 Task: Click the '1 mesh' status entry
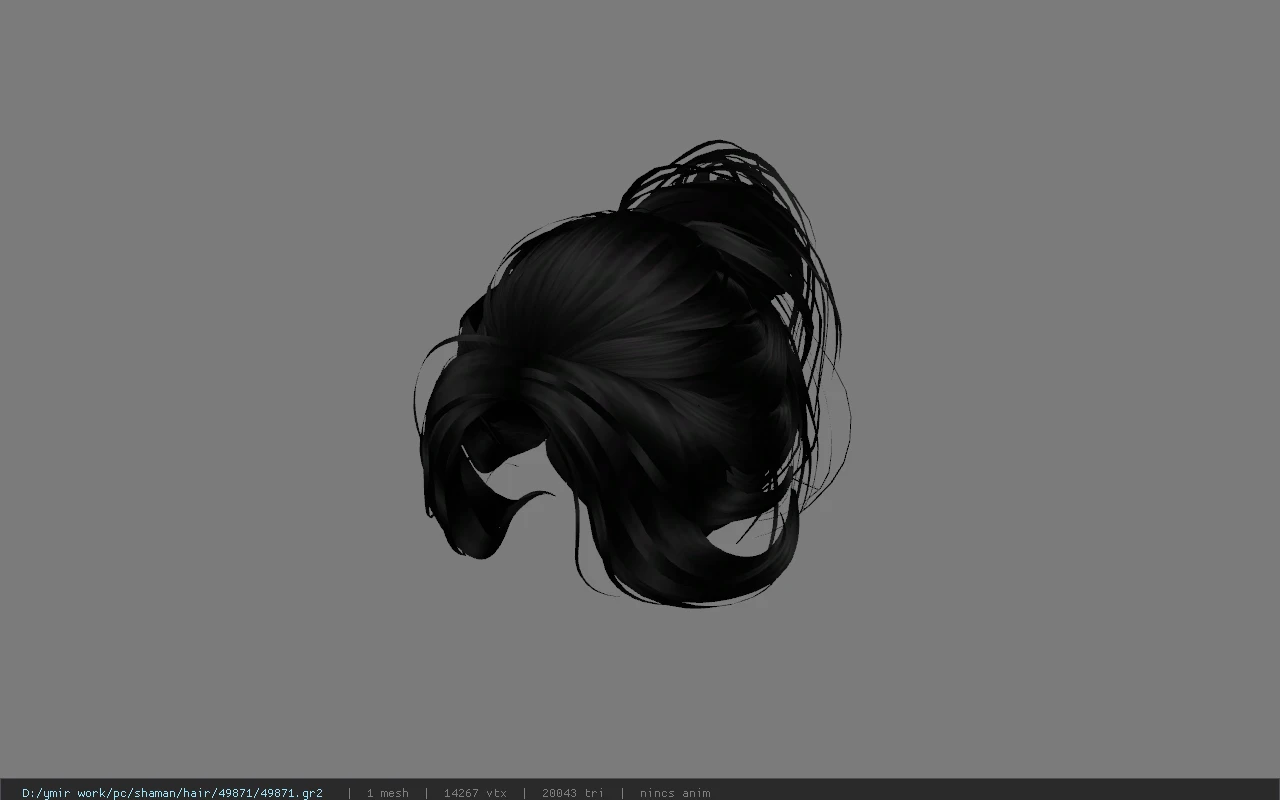pyautogui.click(x=387, y=793)
